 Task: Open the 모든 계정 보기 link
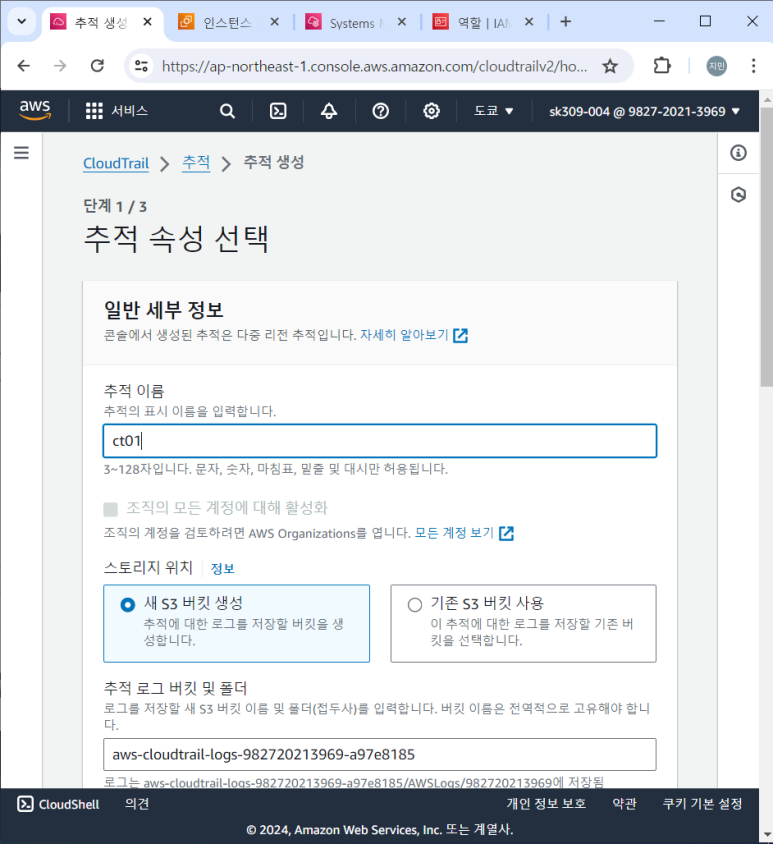pyautogui.click(x=454, y=533)
